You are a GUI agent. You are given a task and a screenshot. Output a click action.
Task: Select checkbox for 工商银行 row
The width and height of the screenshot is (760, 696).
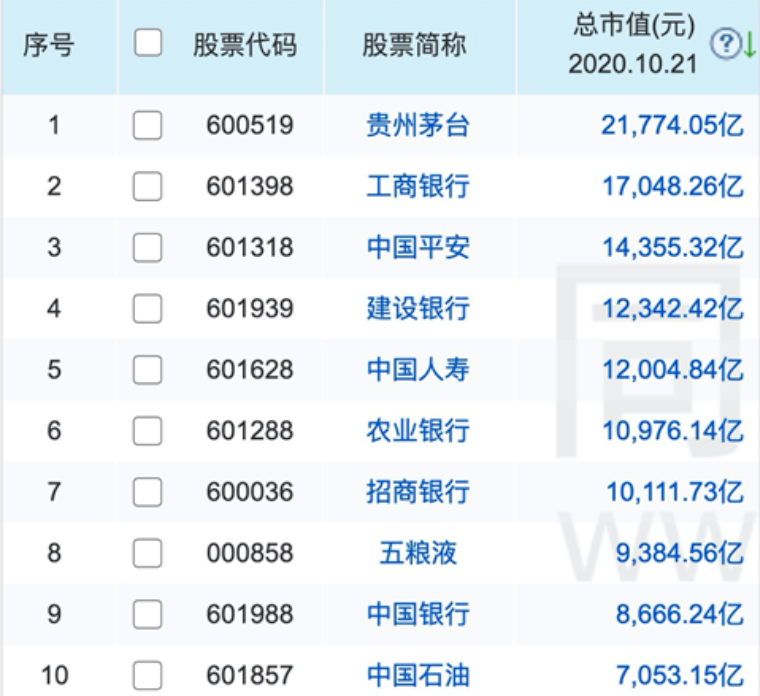(148, 186)
